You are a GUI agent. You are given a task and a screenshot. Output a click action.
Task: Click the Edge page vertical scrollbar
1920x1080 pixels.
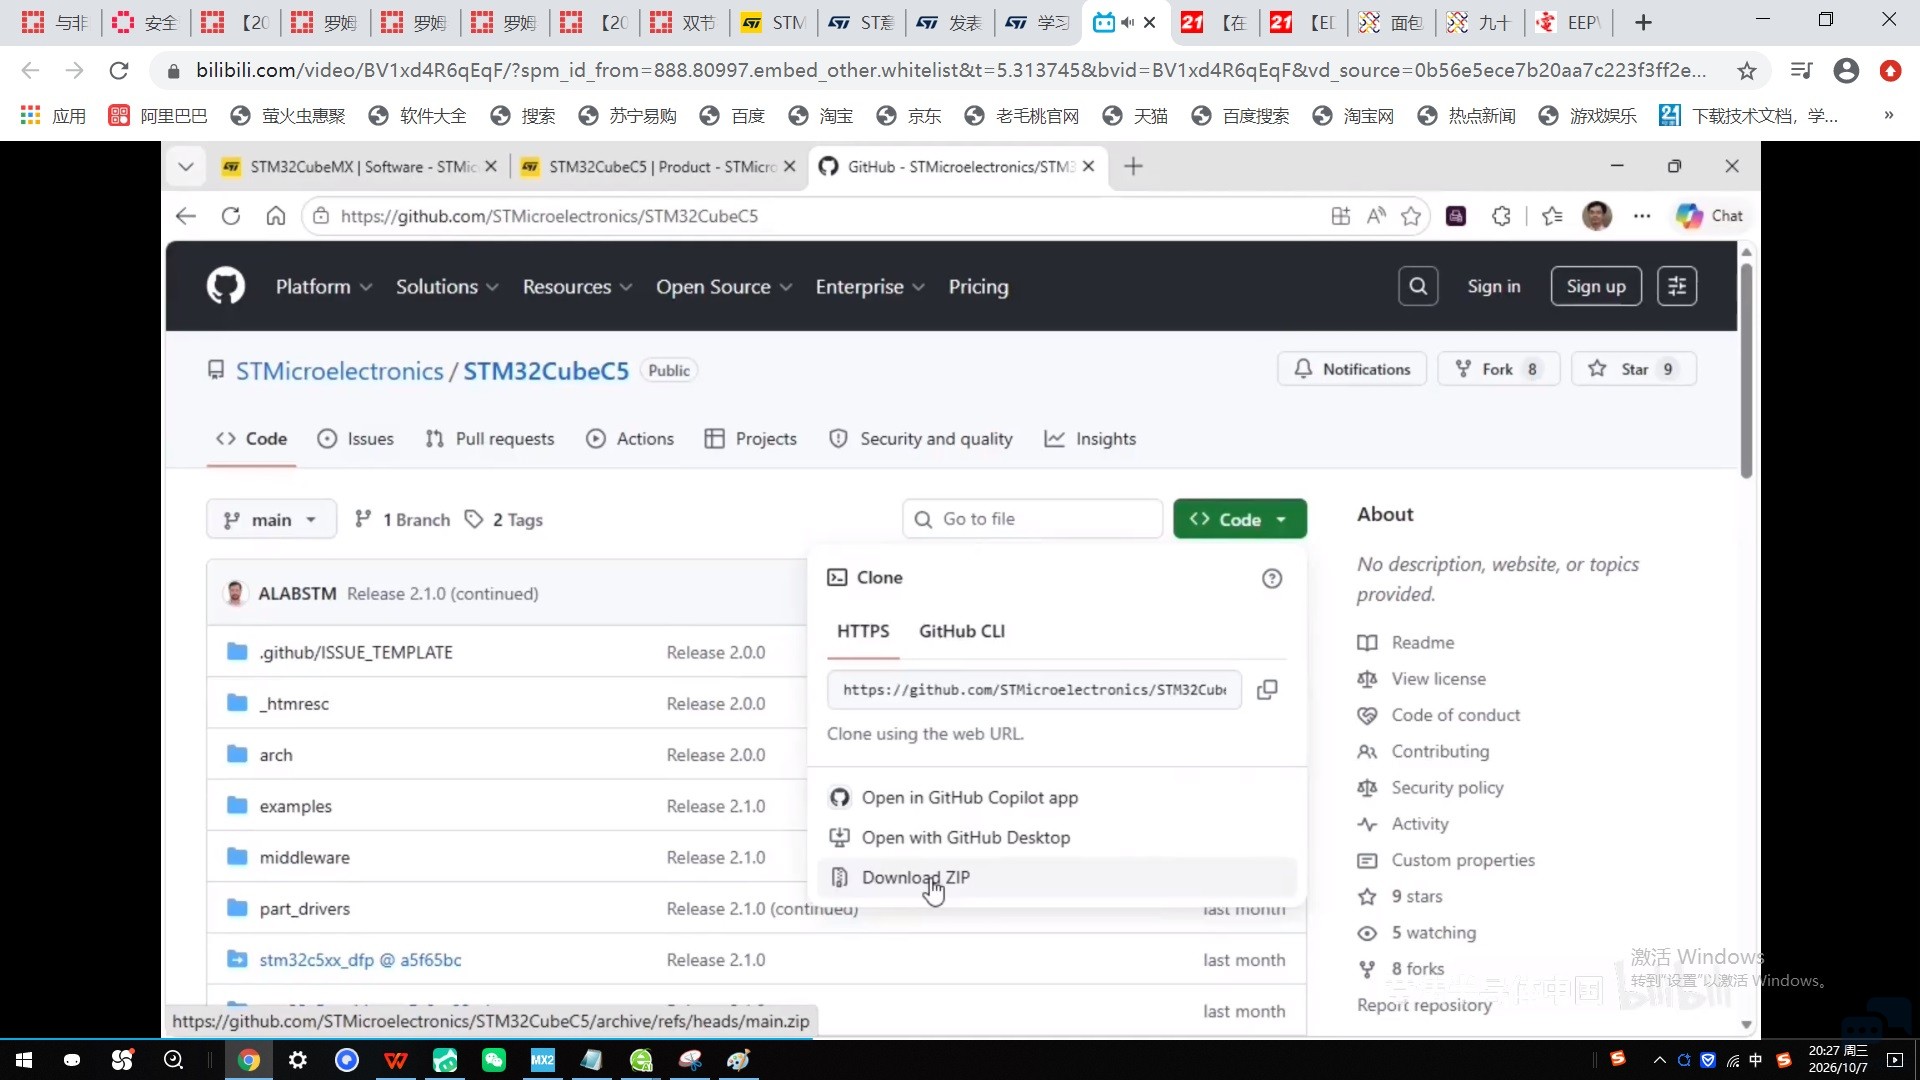1746,370
